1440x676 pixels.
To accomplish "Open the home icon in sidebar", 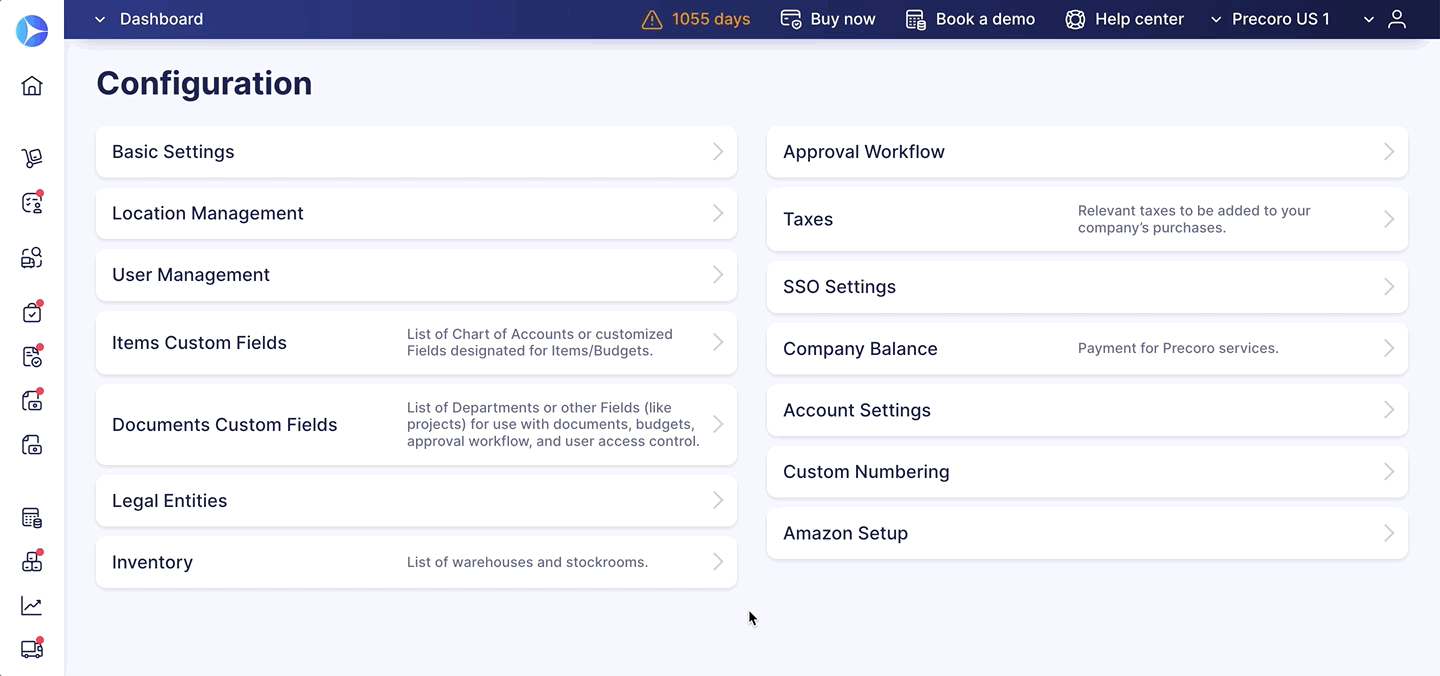I will [x=32, y=86].
